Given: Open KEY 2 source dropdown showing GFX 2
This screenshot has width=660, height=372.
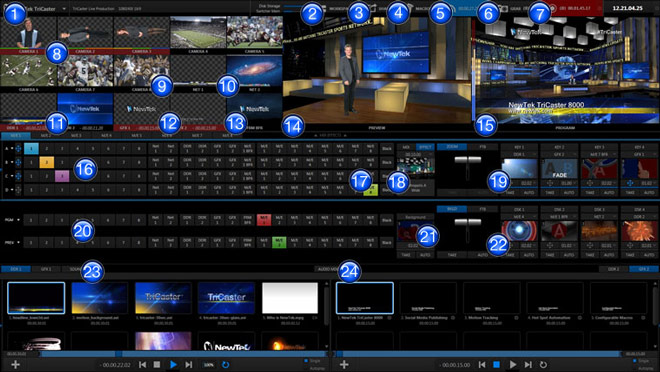Looking at the screenshot, I should click(559, 154).
